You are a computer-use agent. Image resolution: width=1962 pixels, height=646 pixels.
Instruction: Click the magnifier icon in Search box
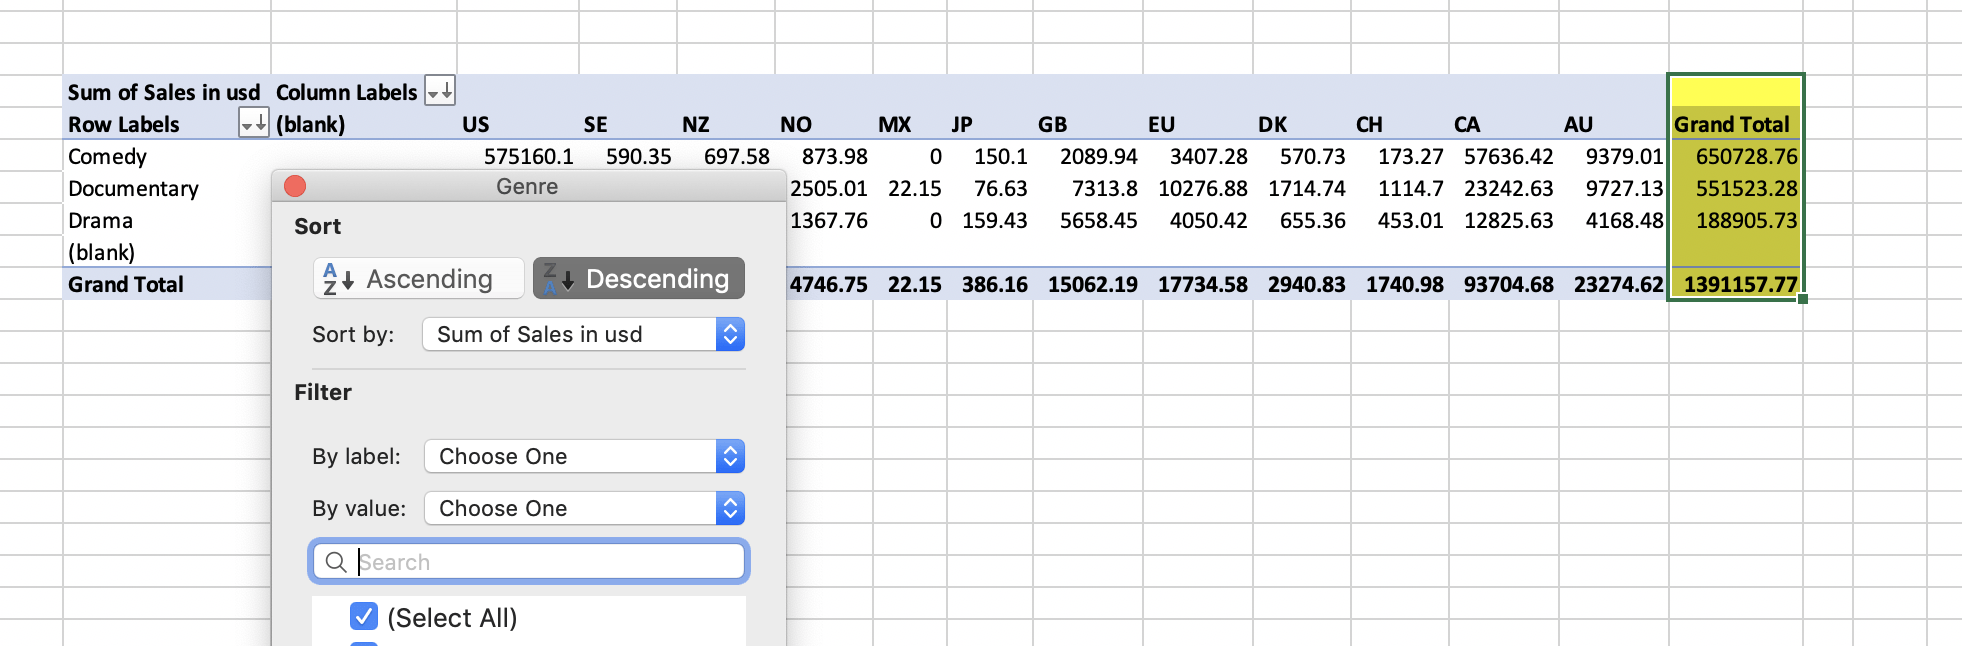click(x=336, y=562)
